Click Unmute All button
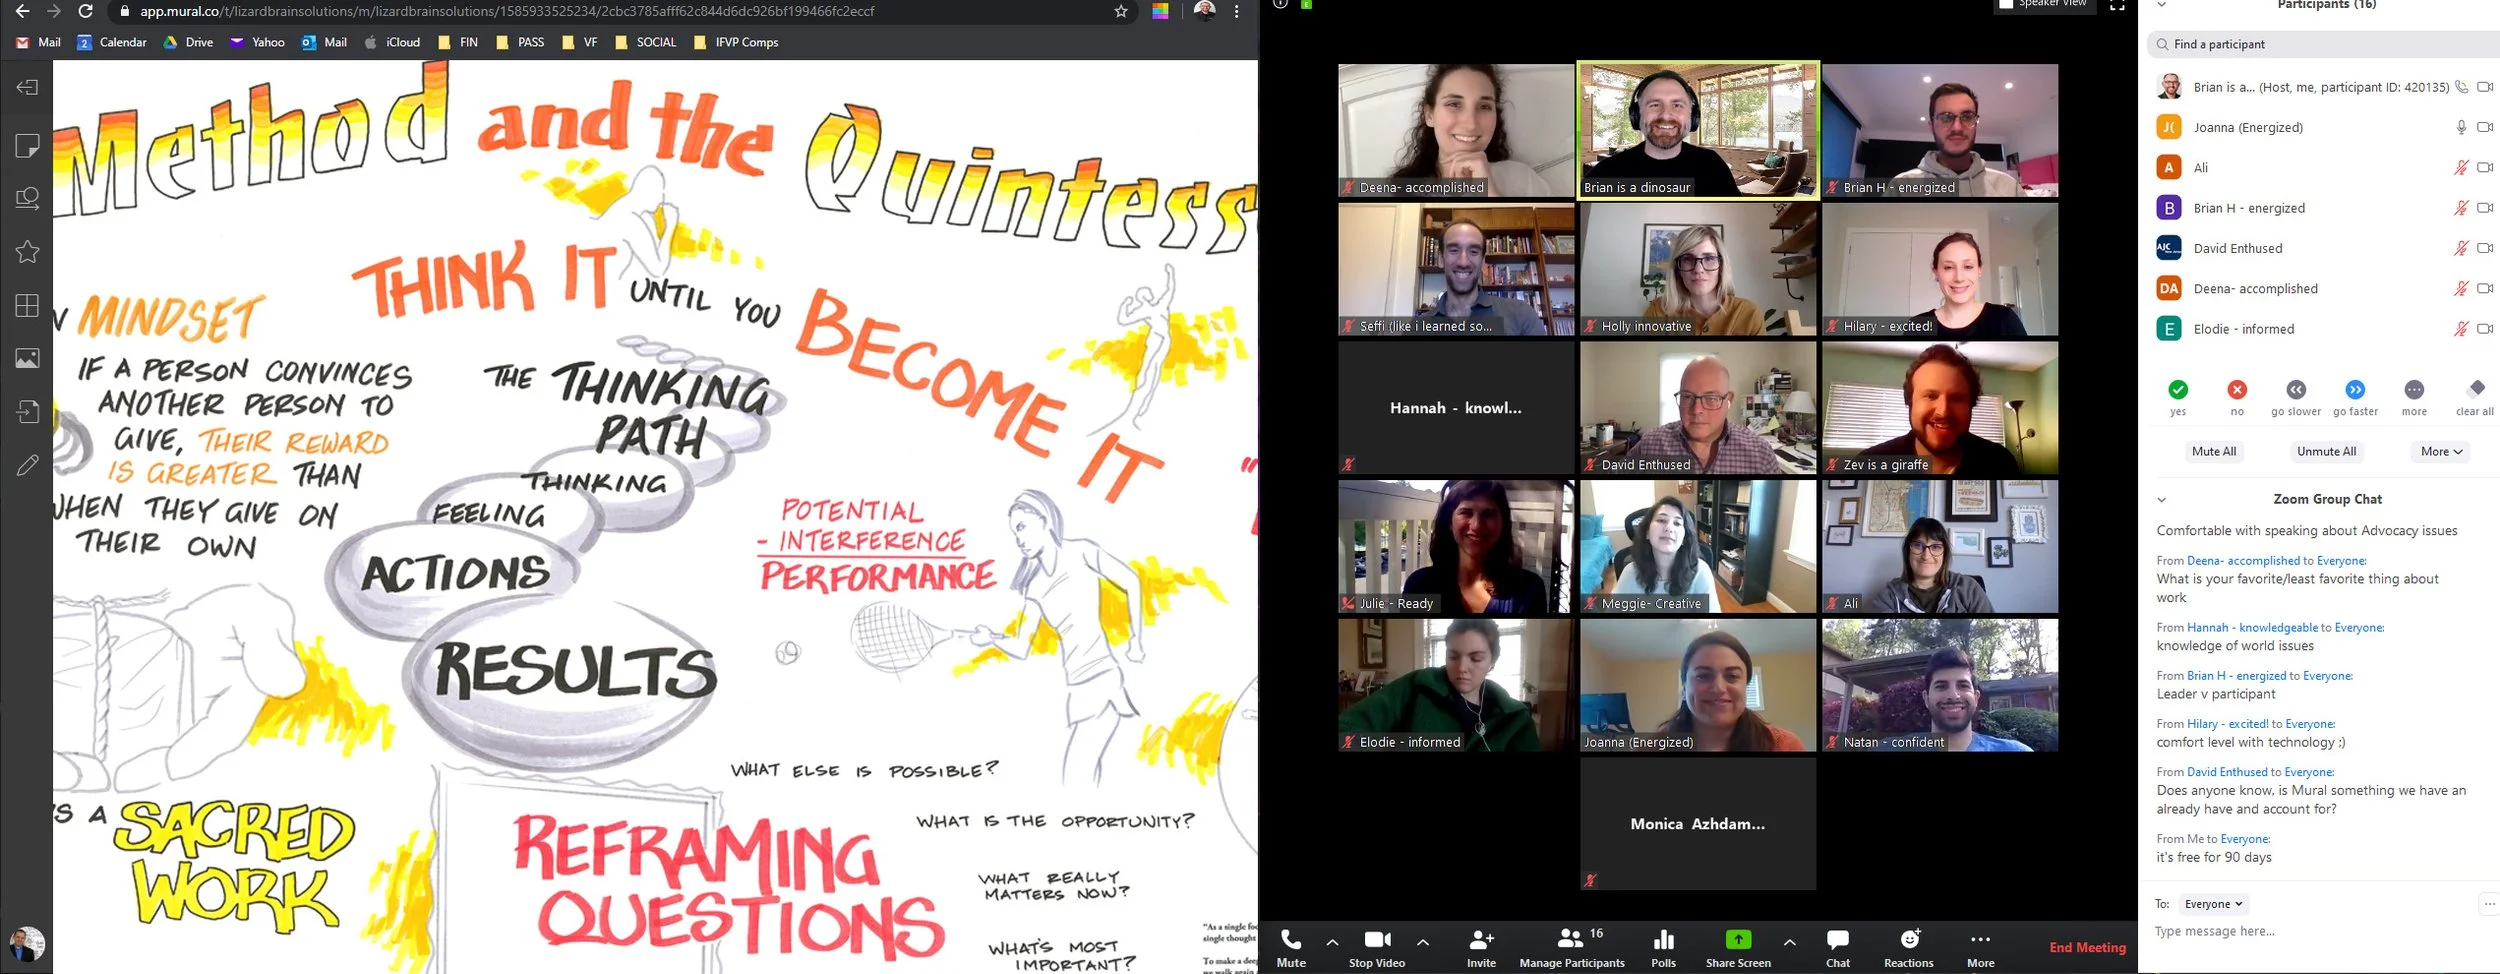 pyautogui.click(x=2326, y=451)
